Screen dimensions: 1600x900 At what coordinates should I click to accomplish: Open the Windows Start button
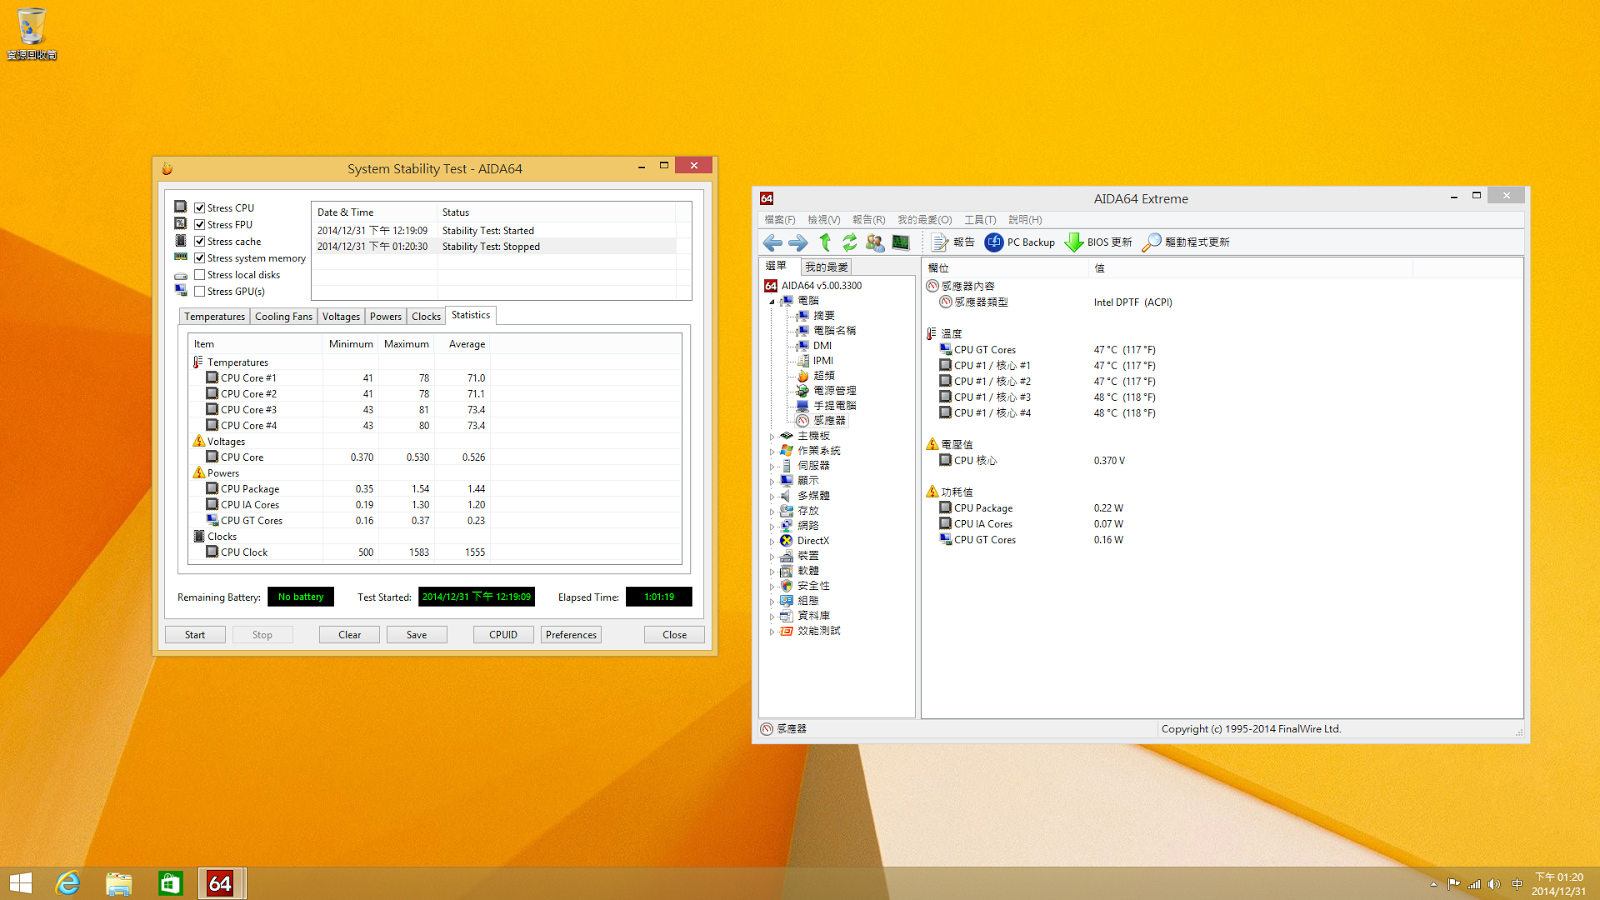pos(20,883)
